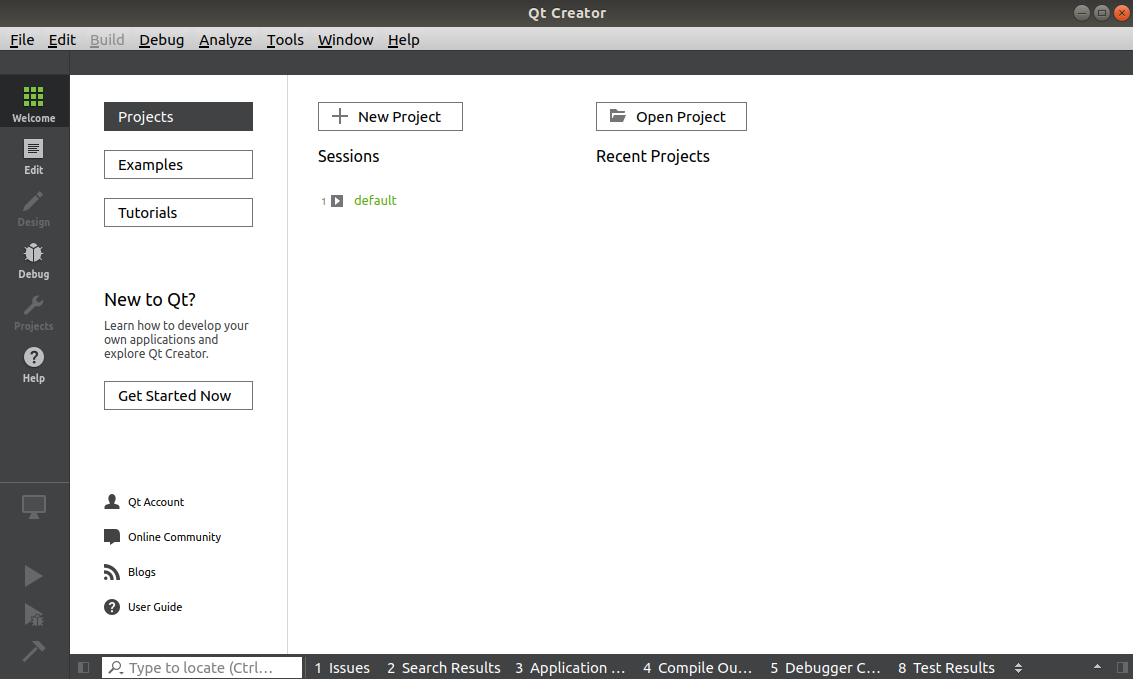Build project with hammer icon
This screenshot has width=1133, height=679.
[33, 651]
